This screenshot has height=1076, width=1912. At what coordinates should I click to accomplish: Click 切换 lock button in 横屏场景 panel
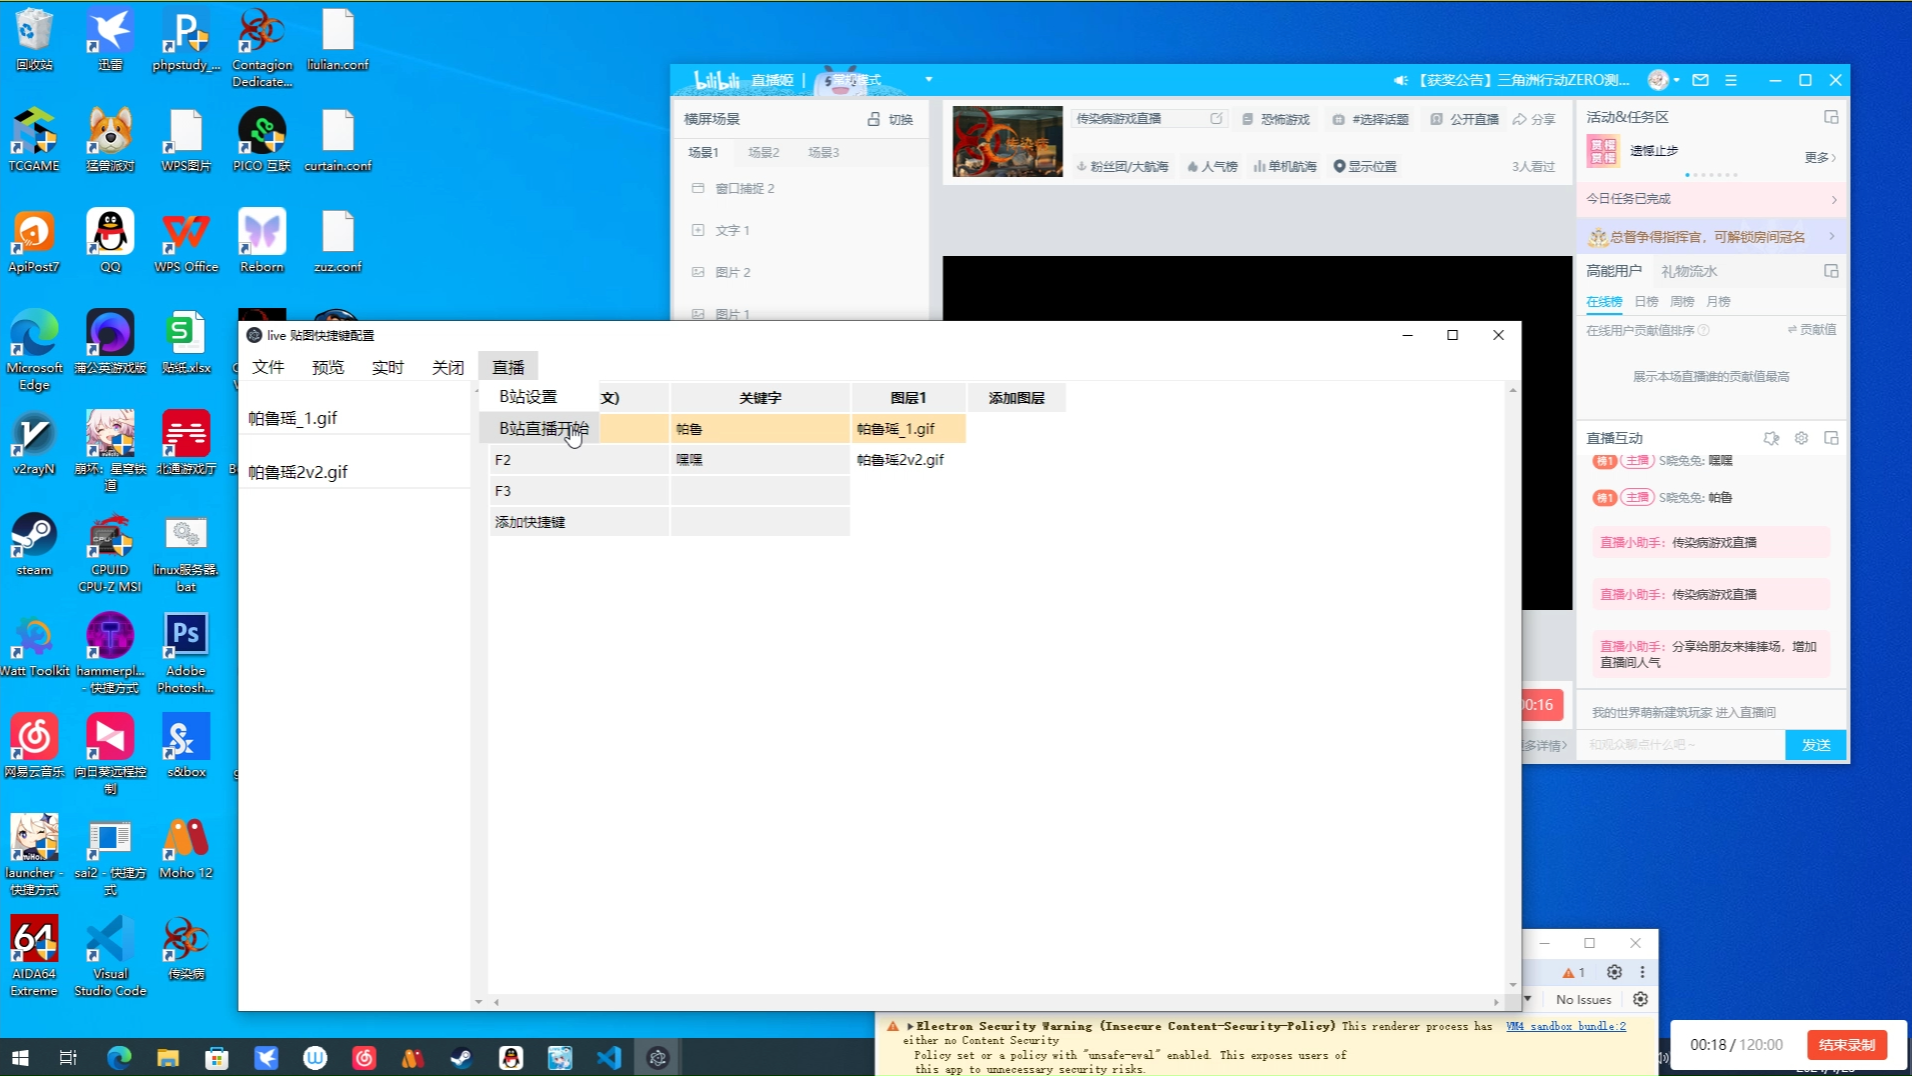tap(890, 119)
